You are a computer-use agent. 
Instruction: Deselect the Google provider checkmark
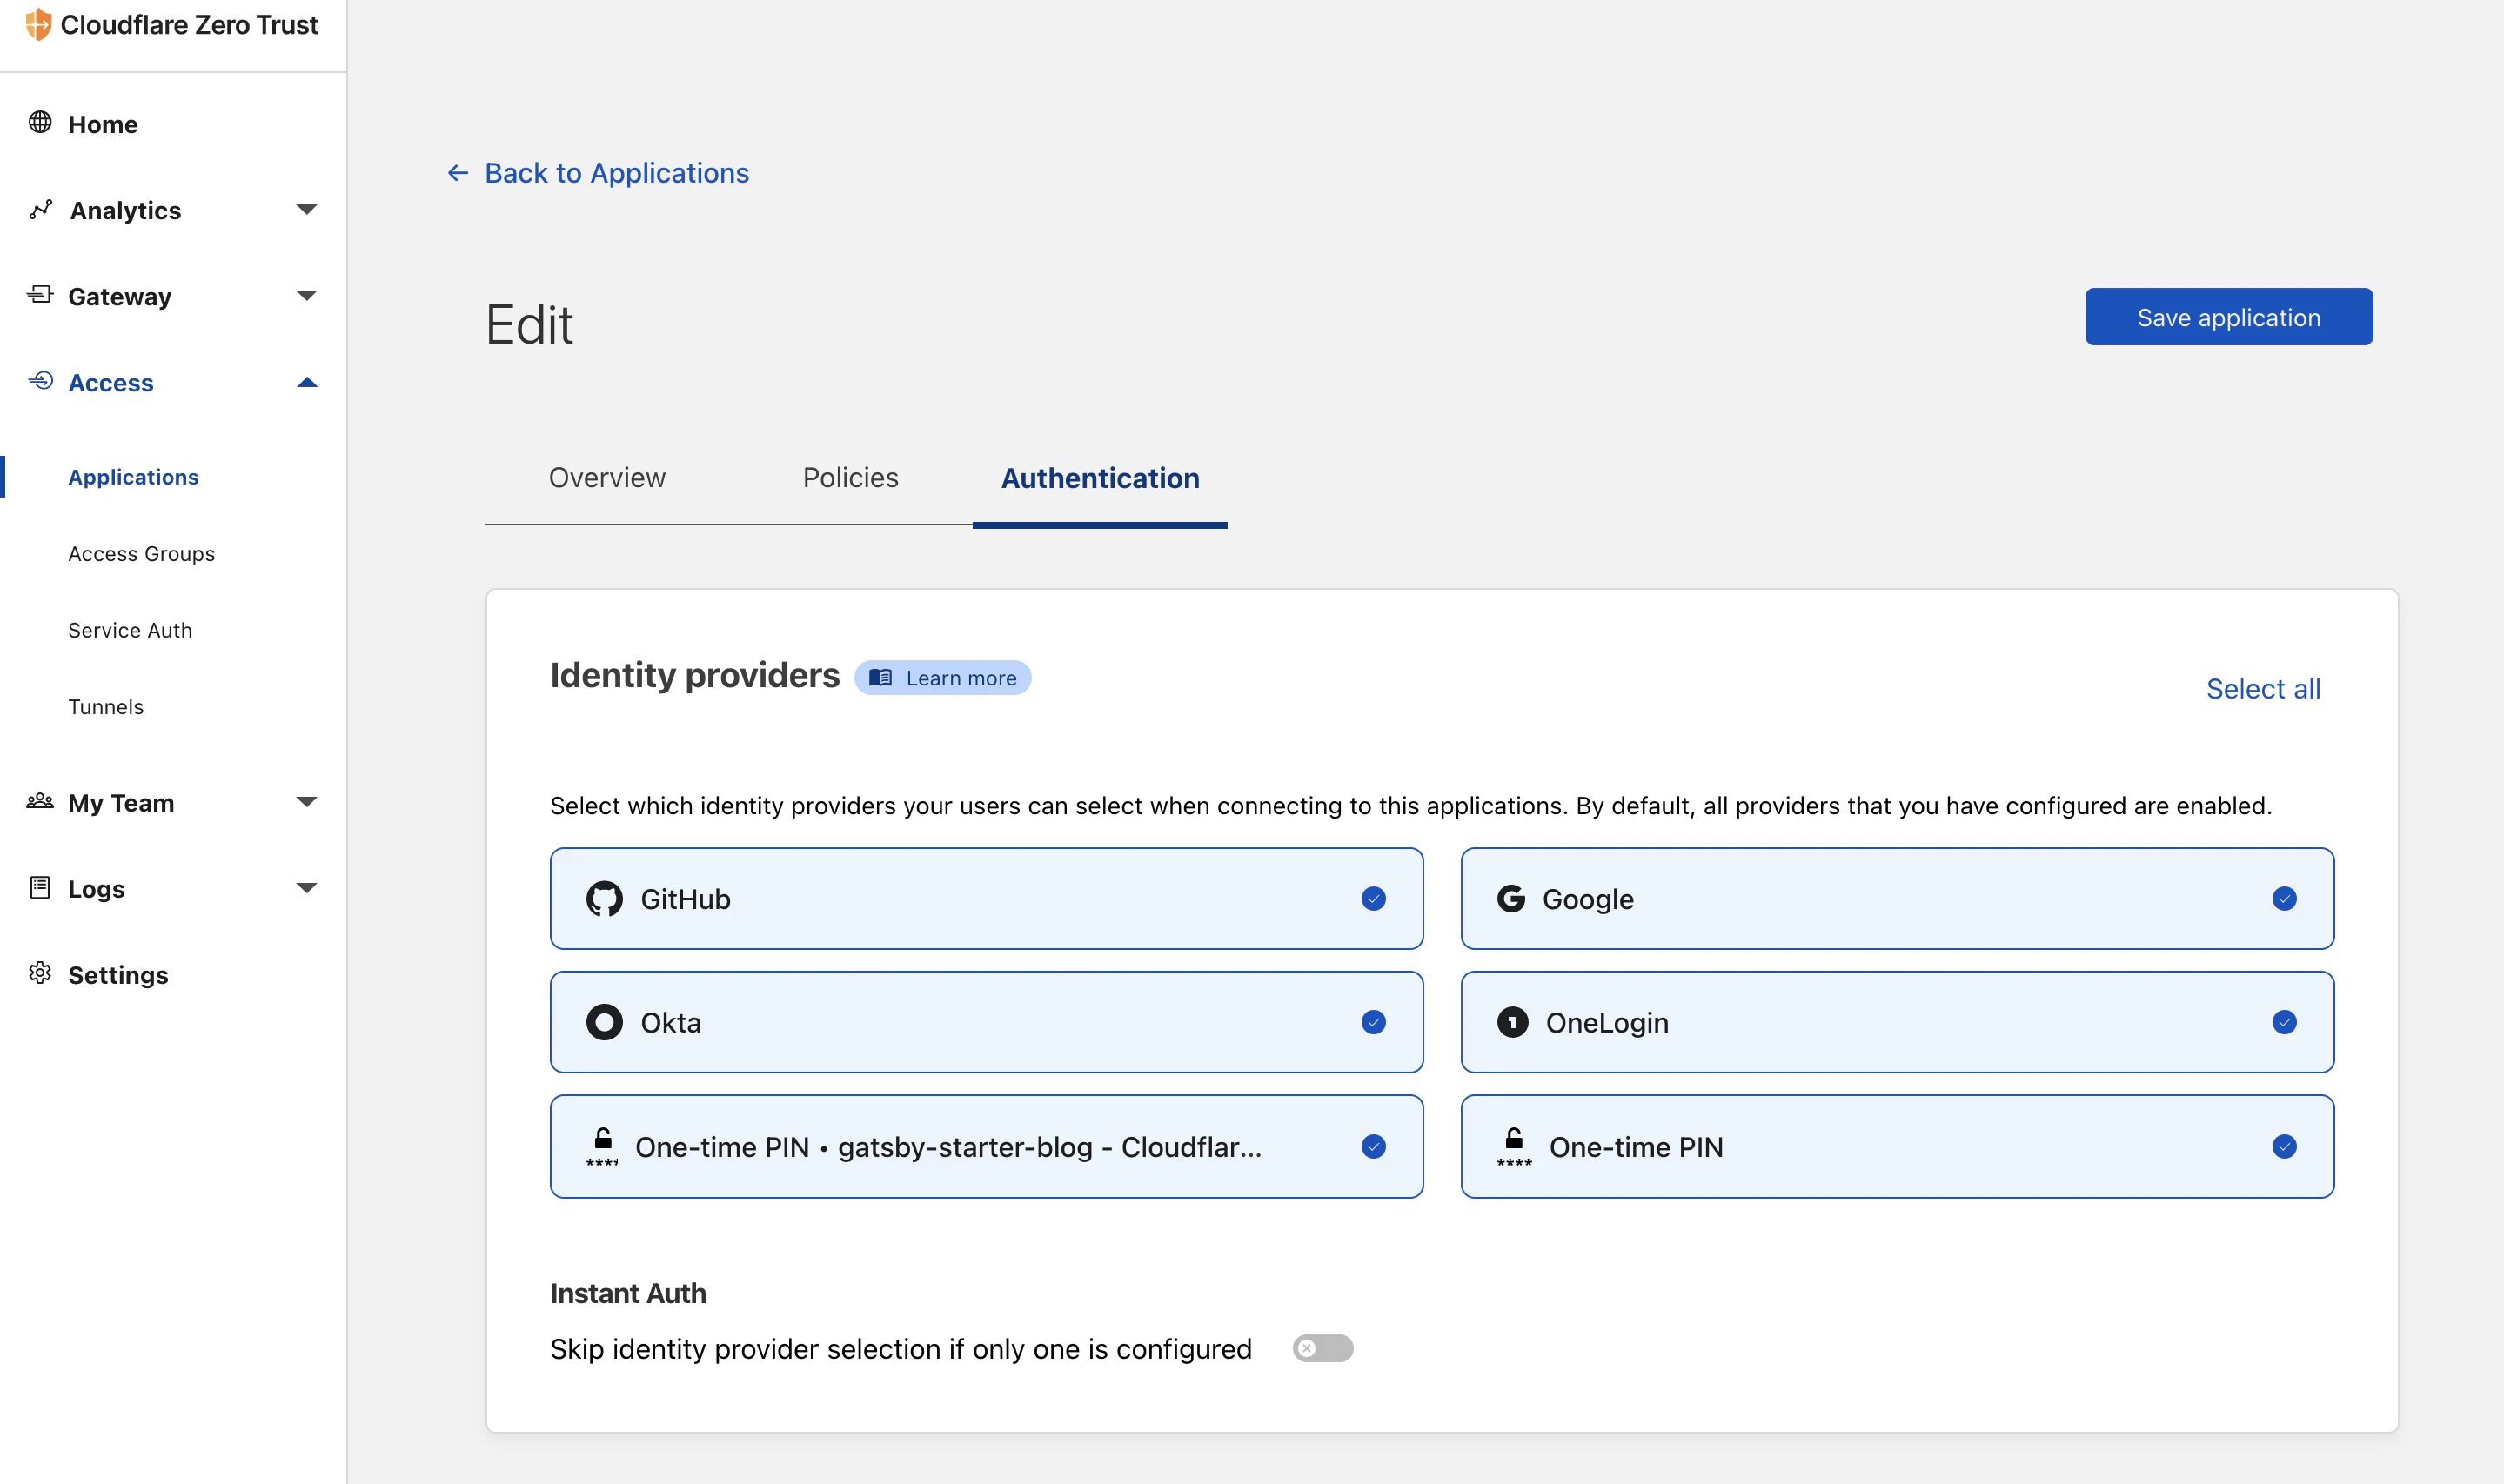(x=2284, y=899)
